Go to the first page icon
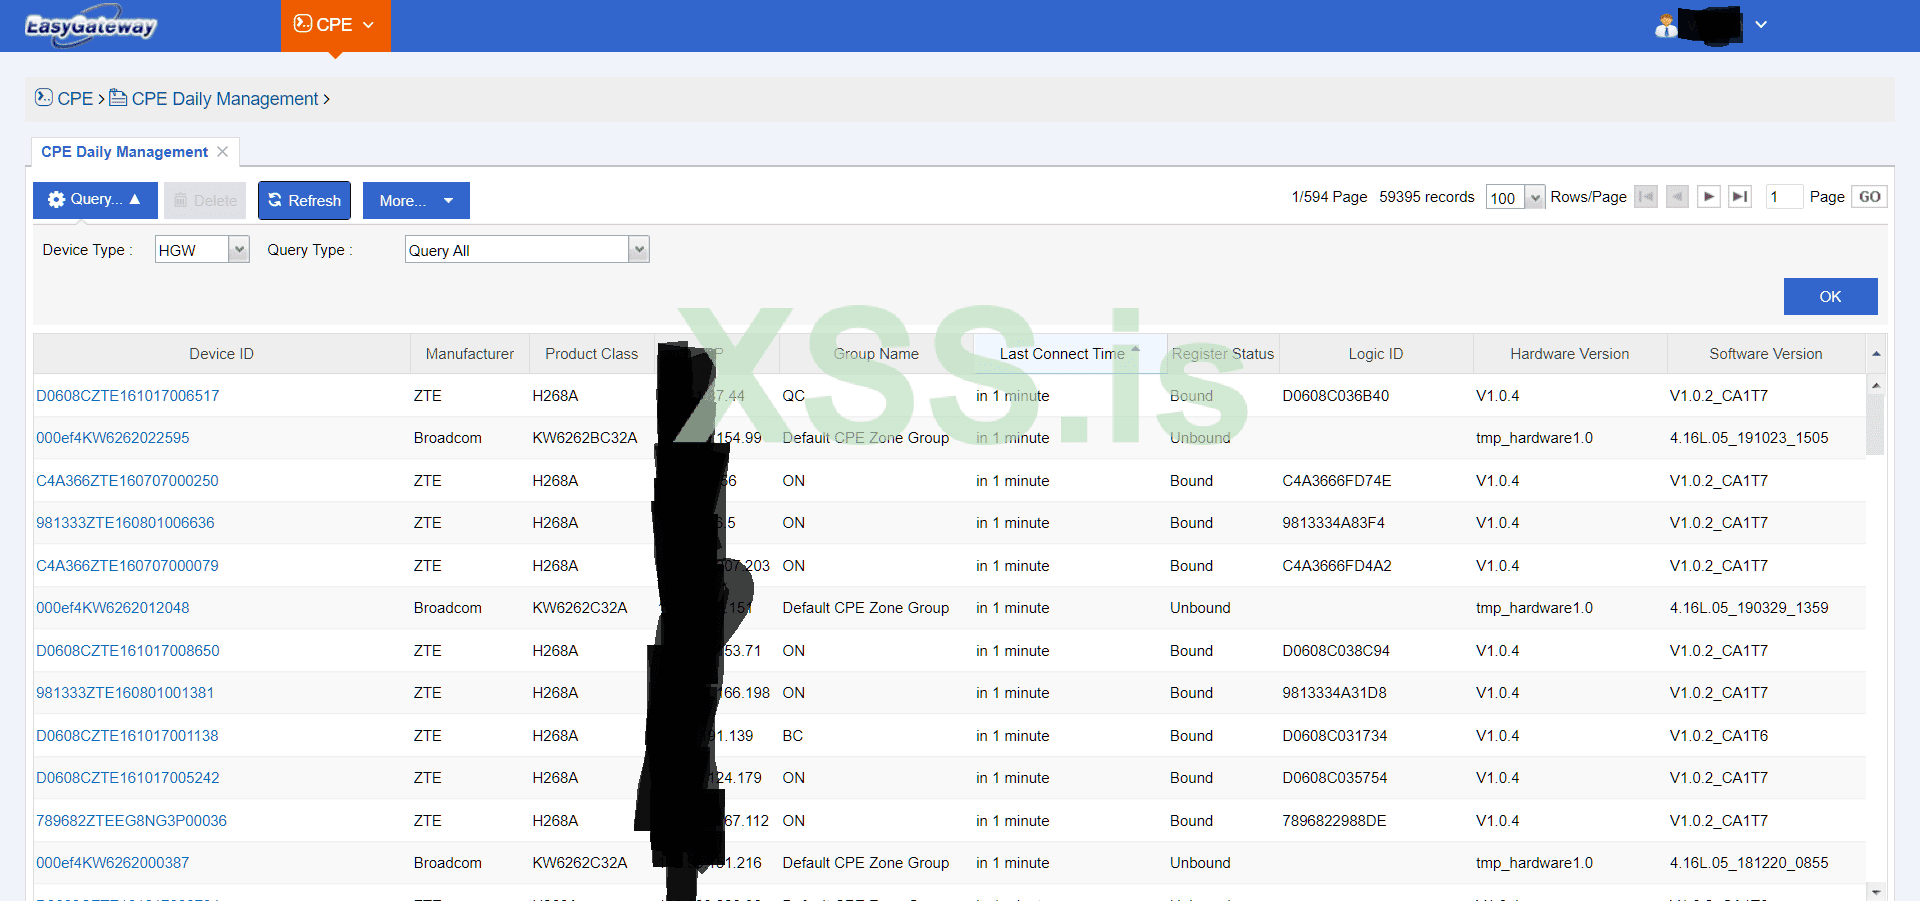 [x=1646, y=197]
